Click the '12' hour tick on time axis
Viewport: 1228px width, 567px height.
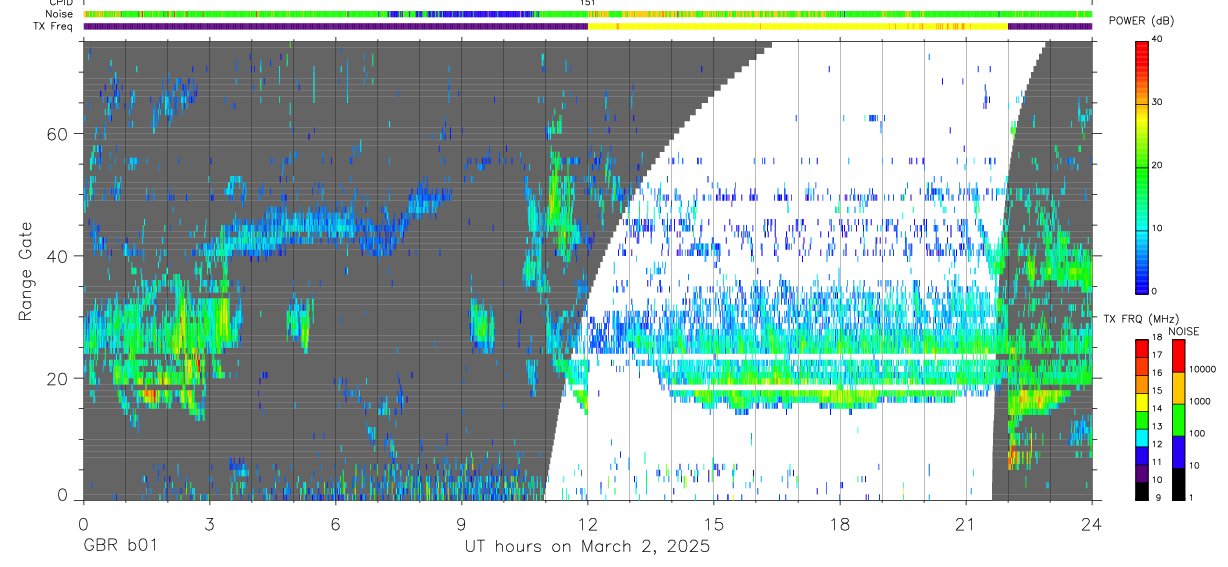tap(588, 523)
